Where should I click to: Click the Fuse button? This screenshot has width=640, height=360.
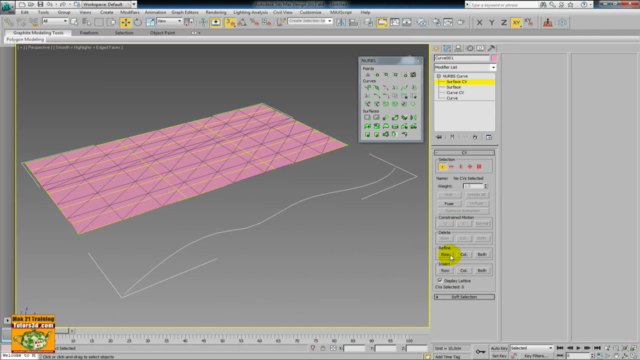click(449, 203)
